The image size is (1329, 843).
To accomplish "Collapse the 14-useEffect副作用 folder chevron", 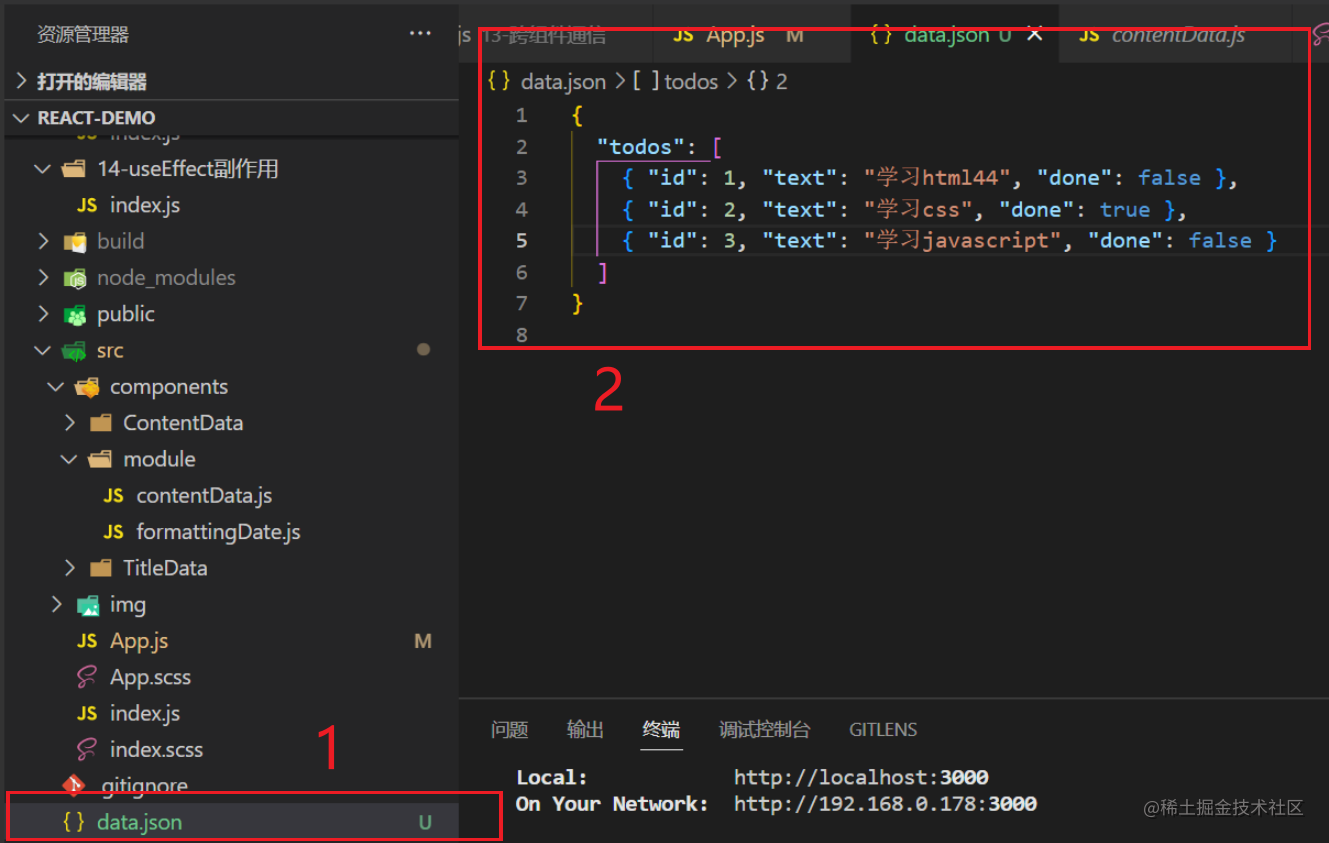I will pos(43,169).
